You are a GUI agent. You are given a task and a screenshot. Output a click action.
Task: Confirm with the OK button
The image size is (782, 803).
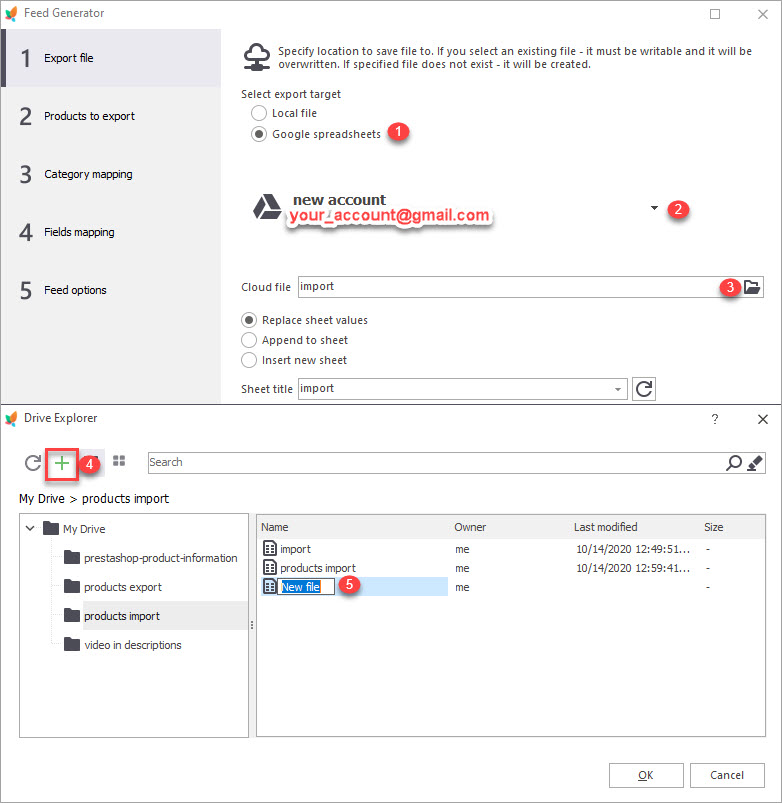click(646, 775)
